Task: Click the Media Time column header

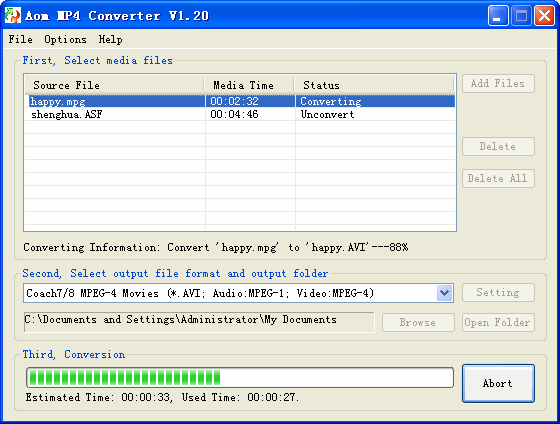Action: [249, 85]
